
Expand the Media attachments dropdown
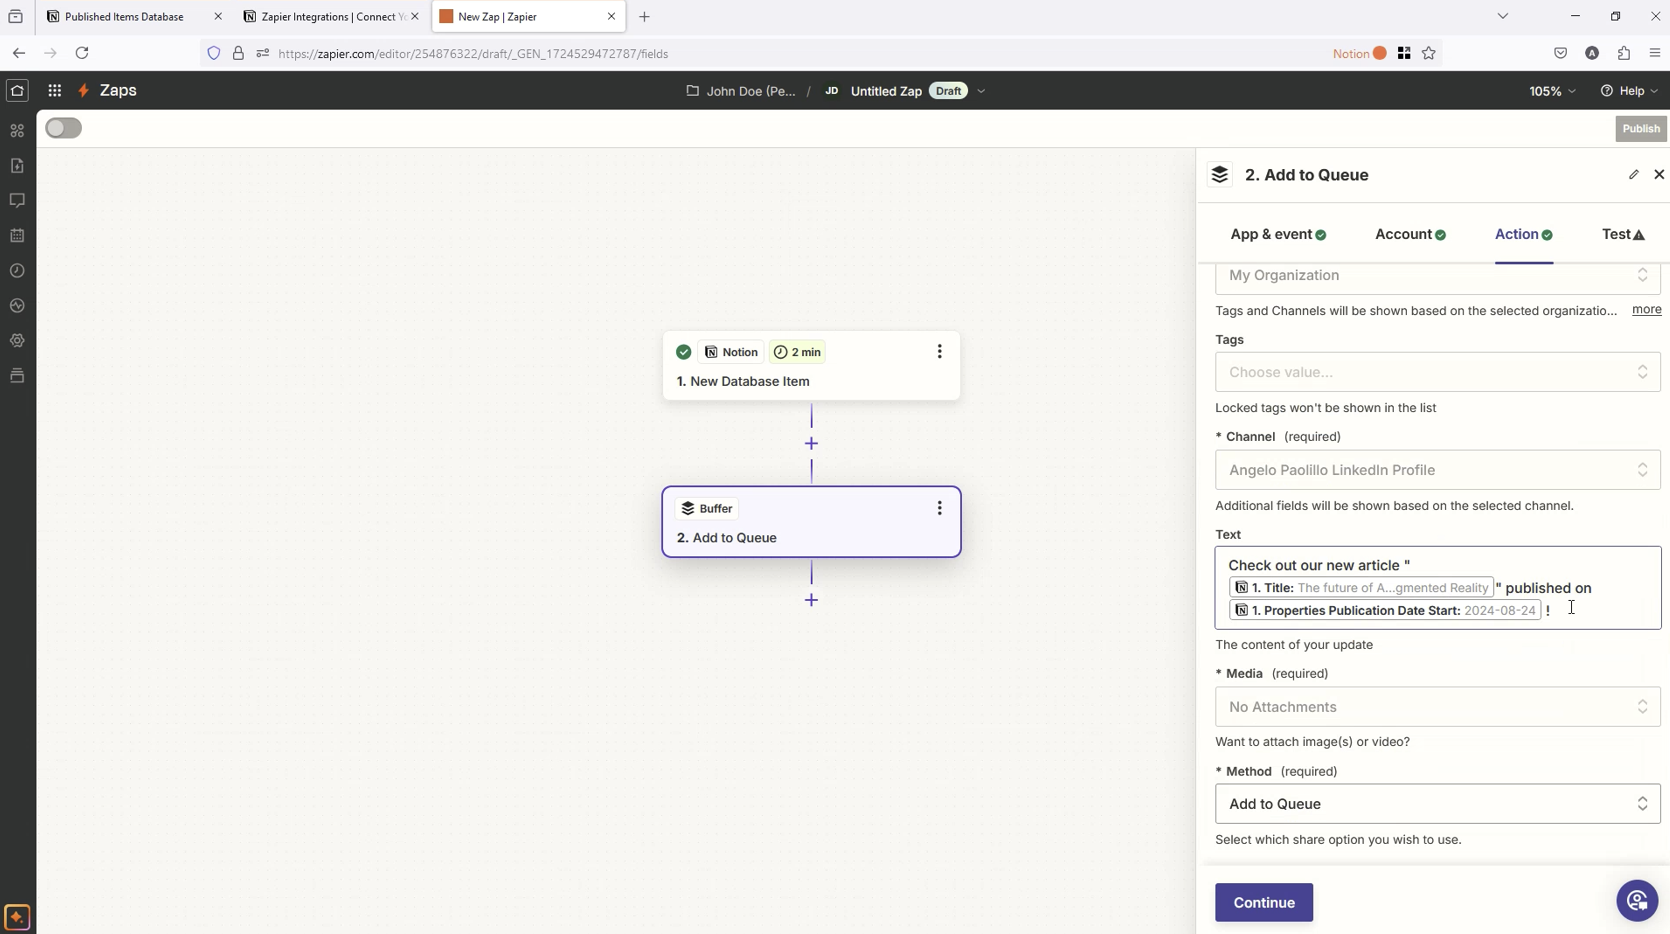pos(1437,707)
